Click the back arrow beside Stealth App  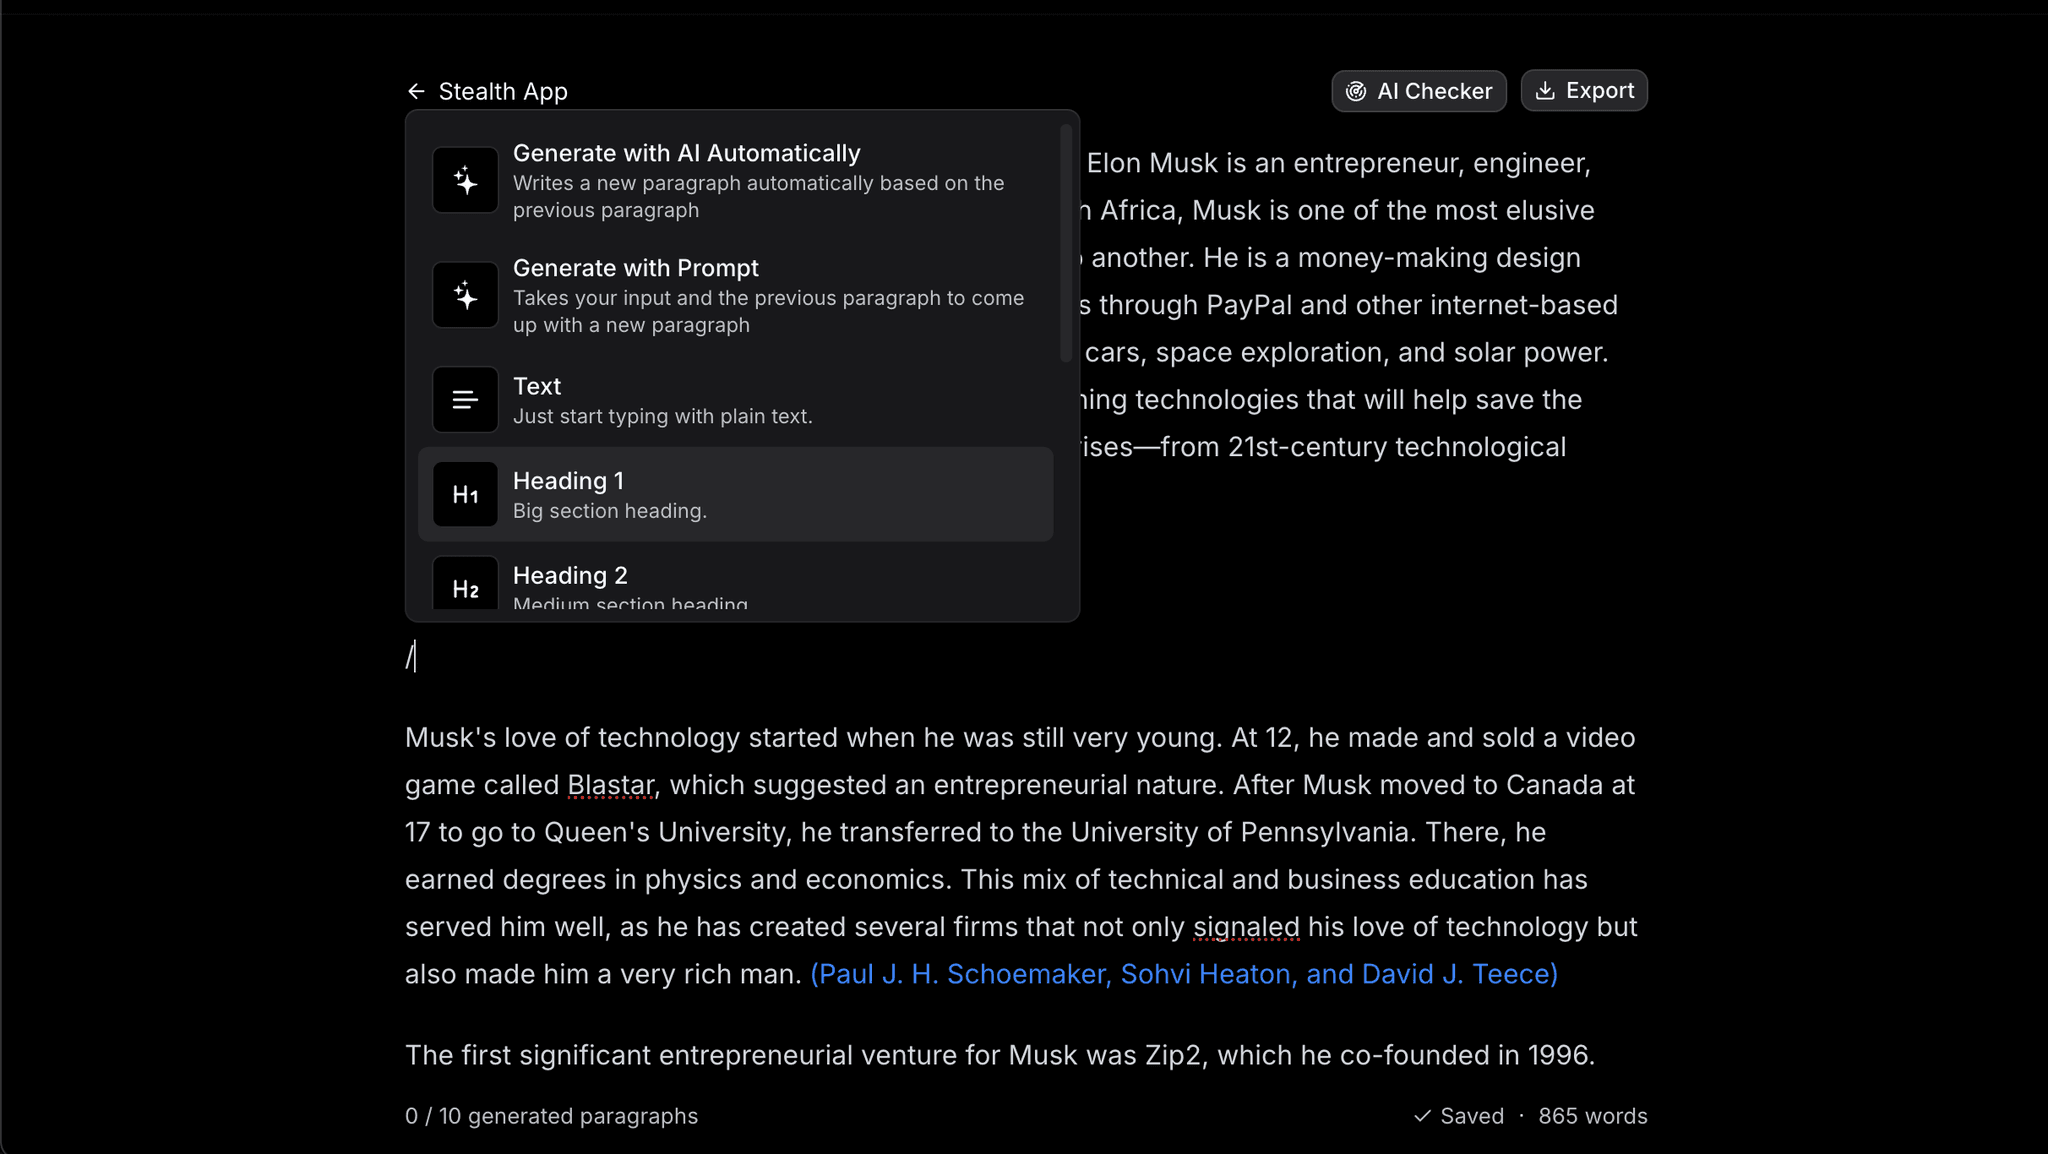point(416,91)
